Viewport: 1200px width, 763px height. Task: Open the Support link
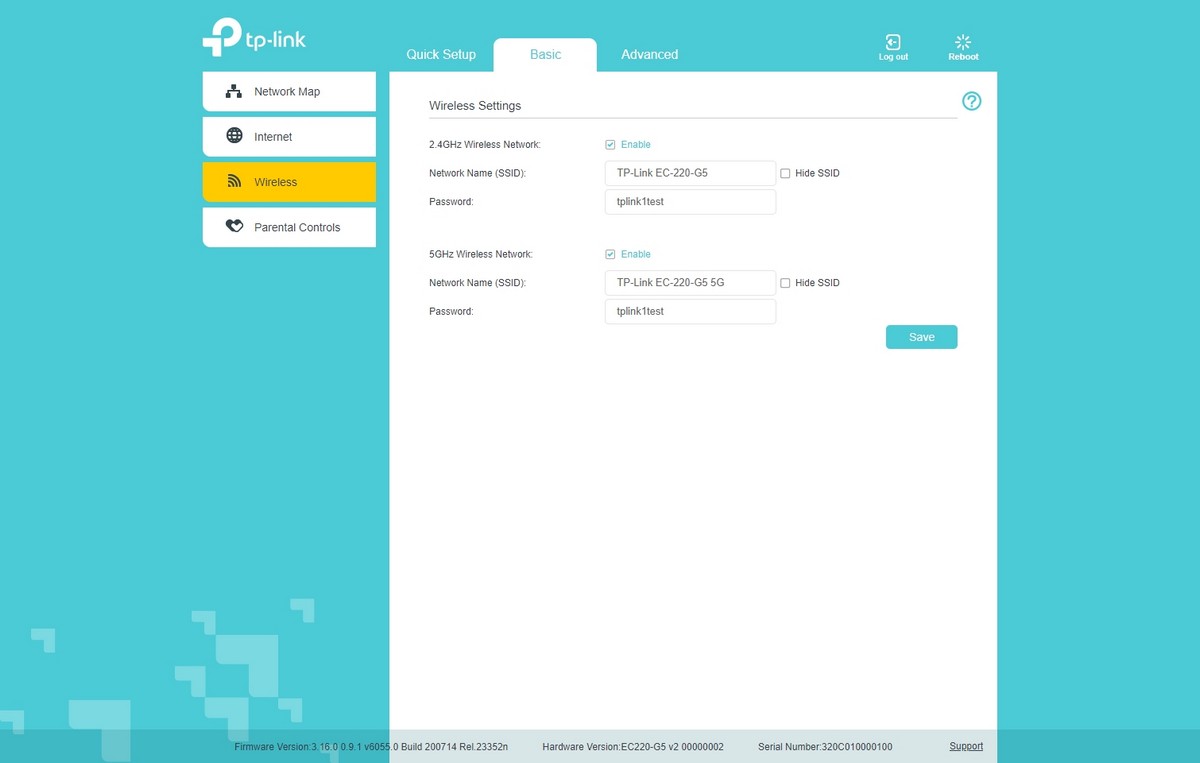coord(966,746)
